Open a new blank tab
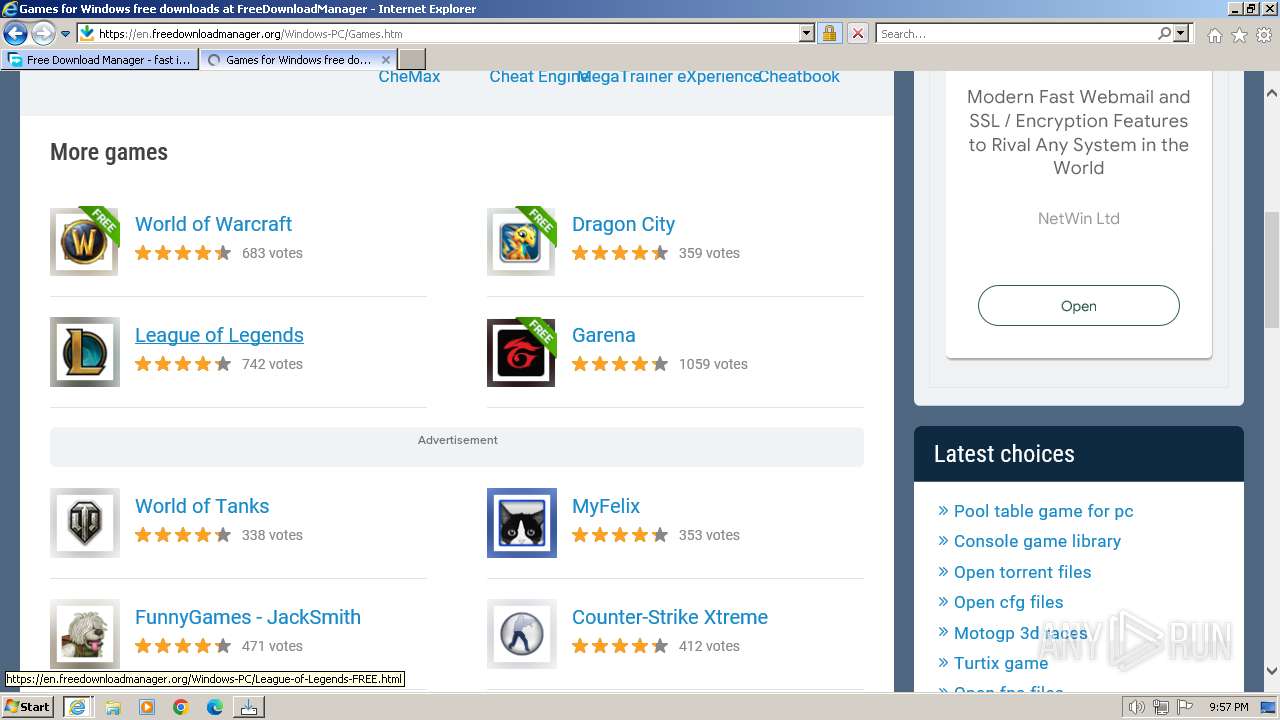1280x720 pixels. (412, 60)
